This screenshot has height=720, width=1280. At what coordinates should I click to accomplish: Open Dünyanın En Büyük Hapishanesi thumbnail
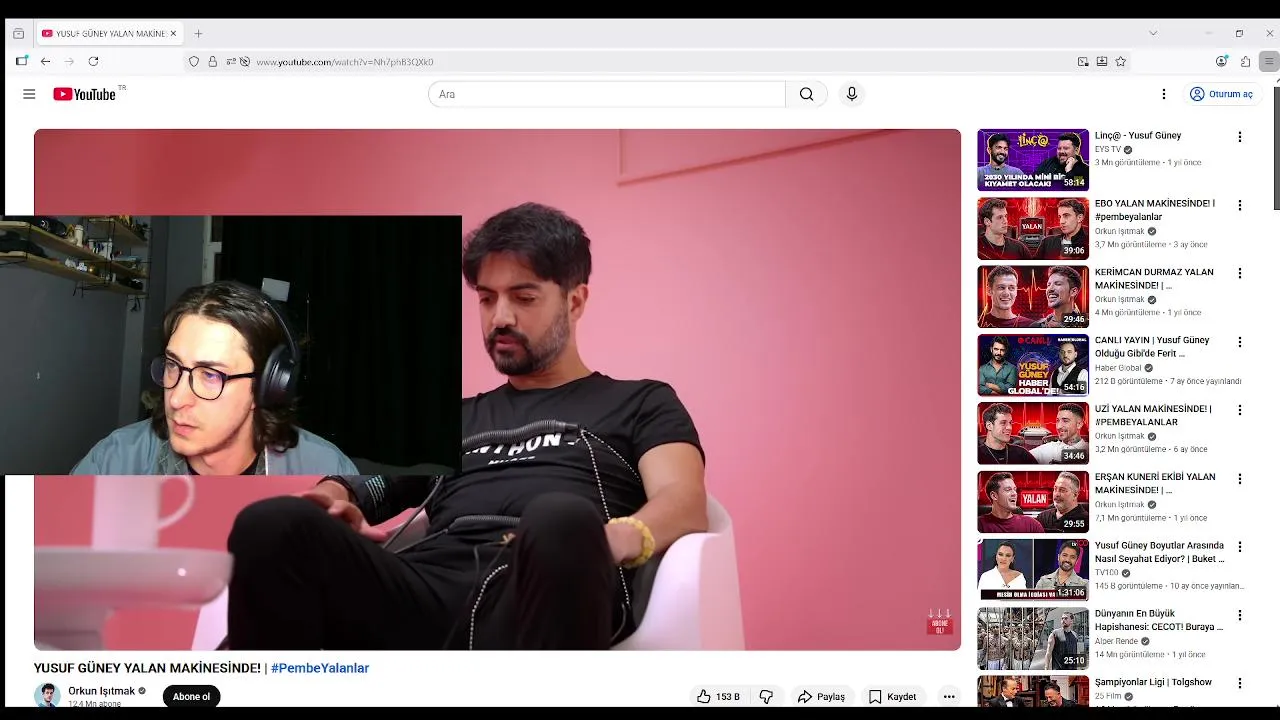(x=1033, y=638)
